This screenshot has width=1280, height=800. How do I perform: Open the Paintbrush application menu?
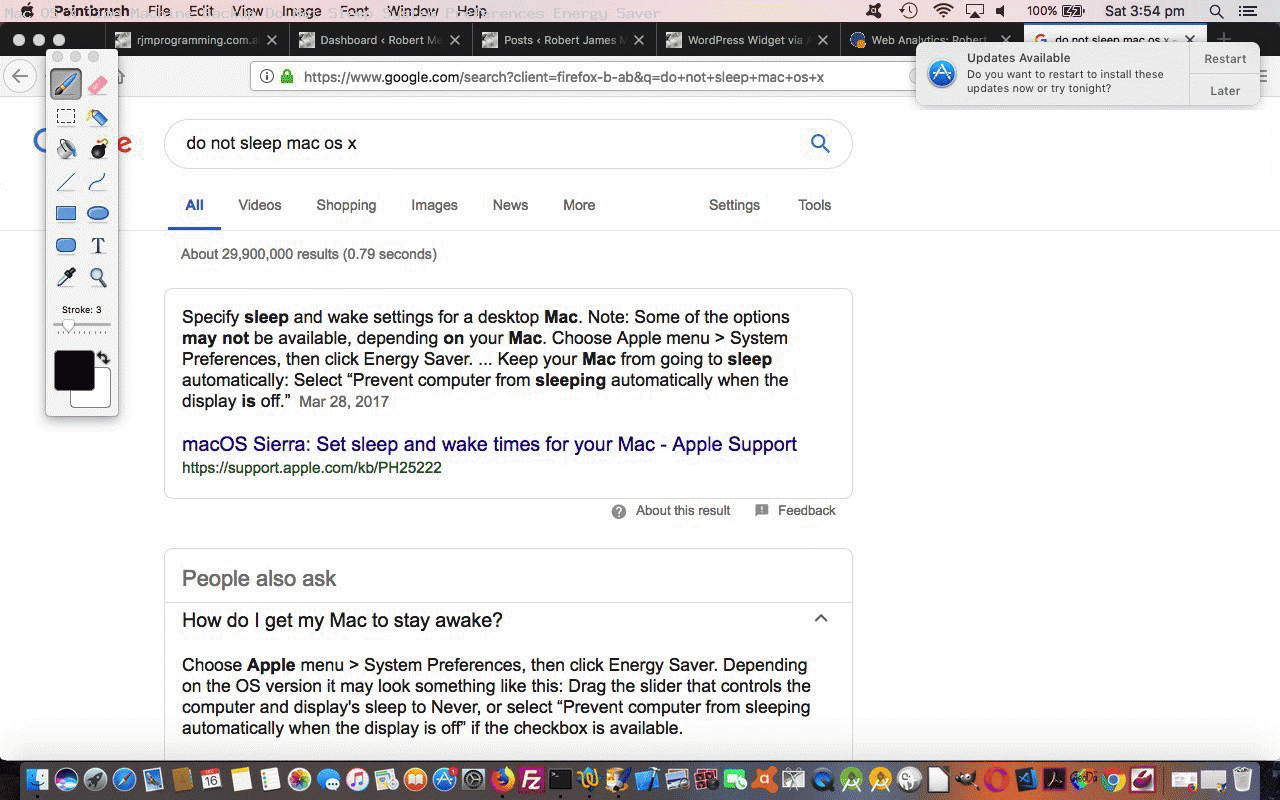click(x=91, y=11)
